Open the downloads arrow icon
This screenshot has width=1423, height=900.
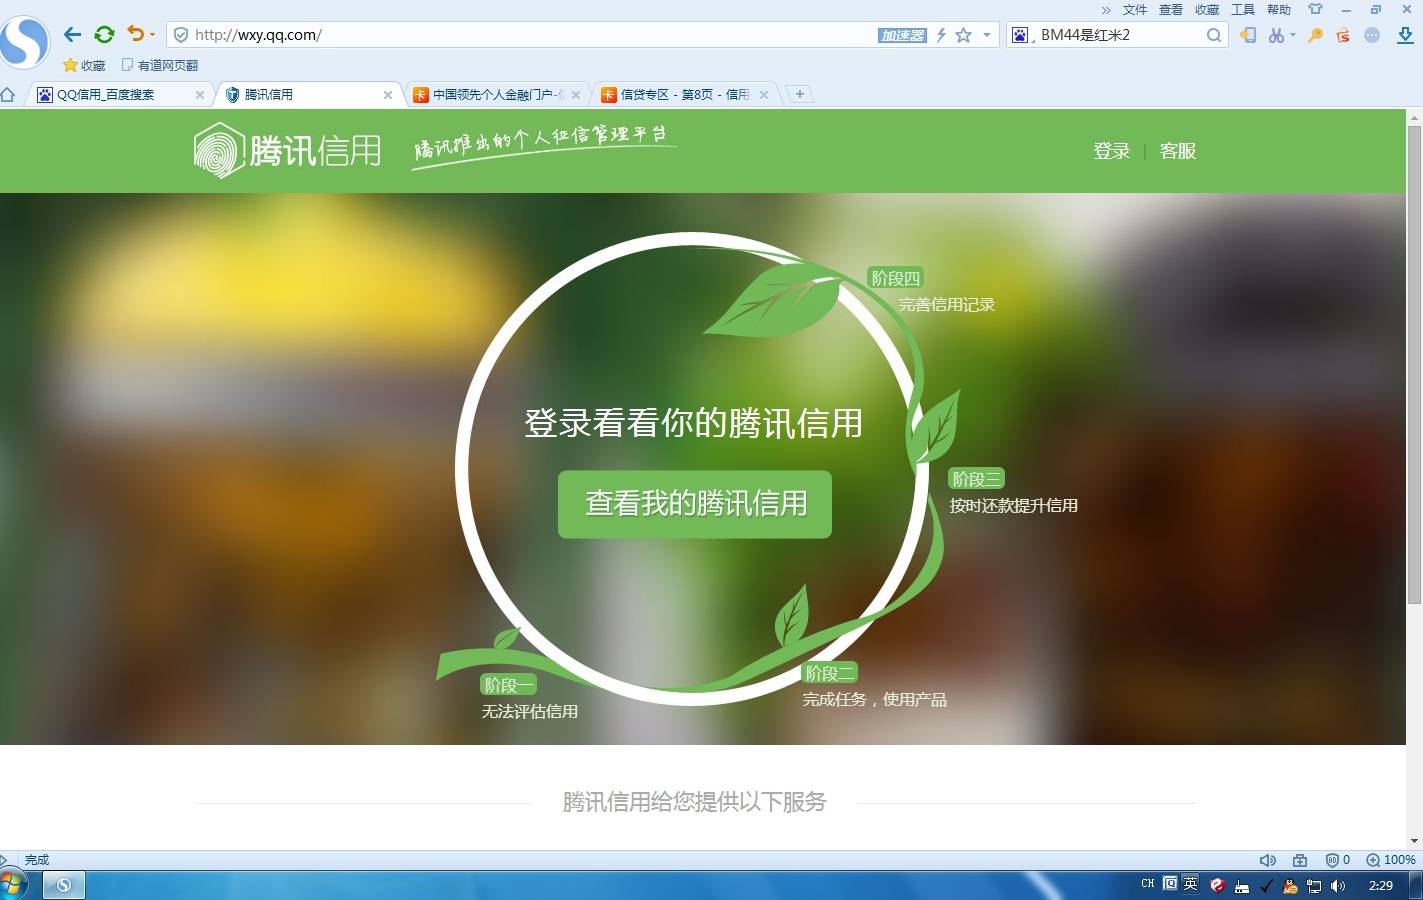(1405, 35)
